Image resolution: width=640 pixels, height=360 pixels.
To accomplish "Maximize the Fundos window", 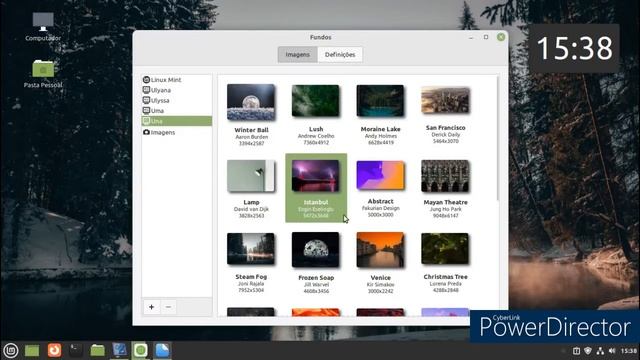I will click(x=486, y=37).
